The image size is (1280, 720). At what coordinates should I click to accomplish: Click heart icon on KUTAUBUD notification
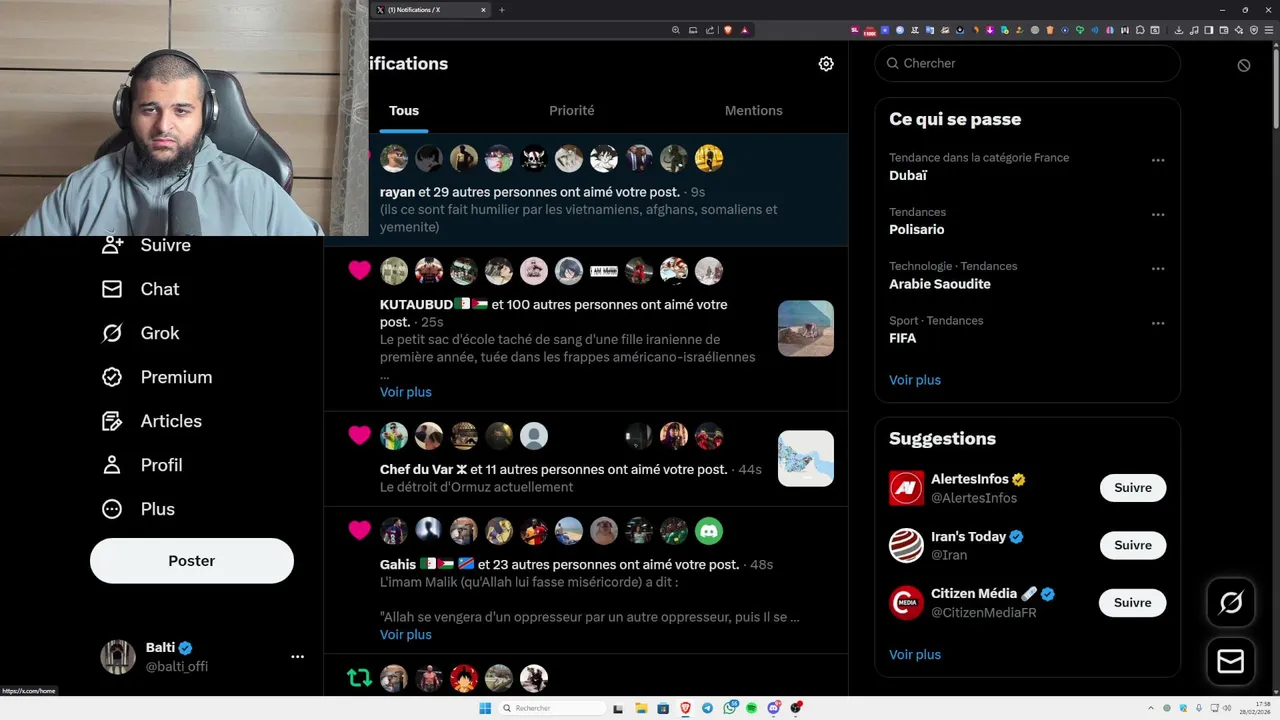click(x=359, y=270)
